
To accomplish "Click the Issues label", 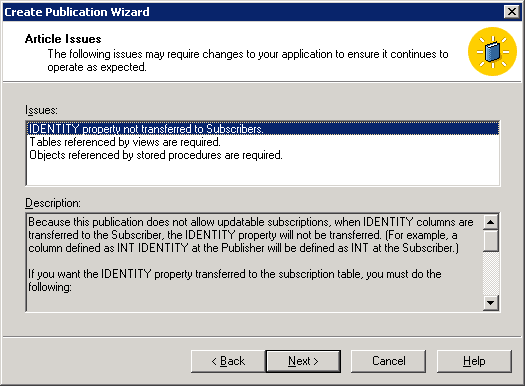I will [x=41, y=110].
